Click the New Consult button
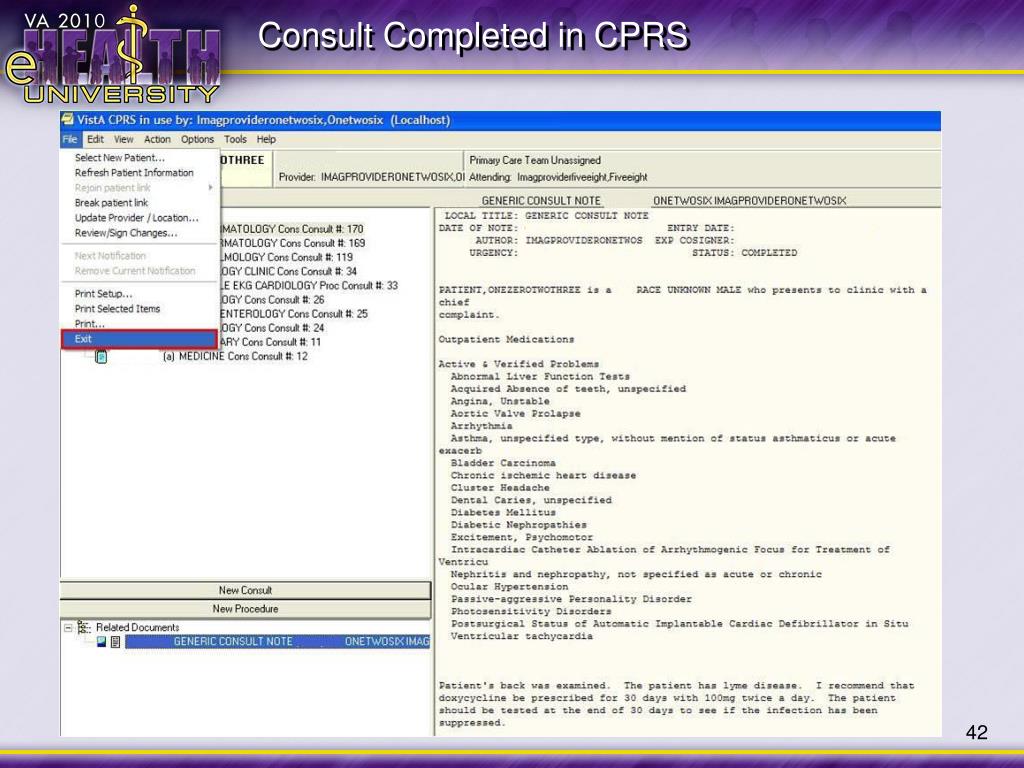This screenshot has height=768, width=1024. coord(246,590)
